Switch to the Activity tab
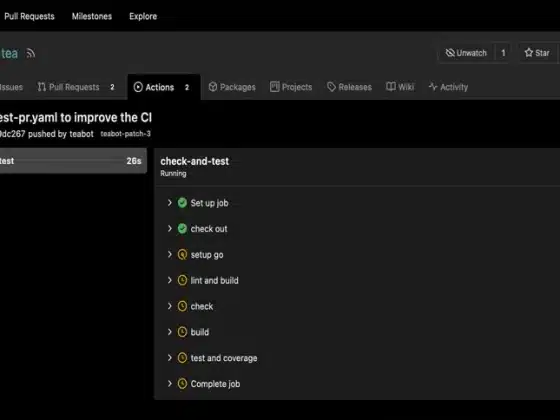The height and width of the screenshot is (420, 560). 448,87
